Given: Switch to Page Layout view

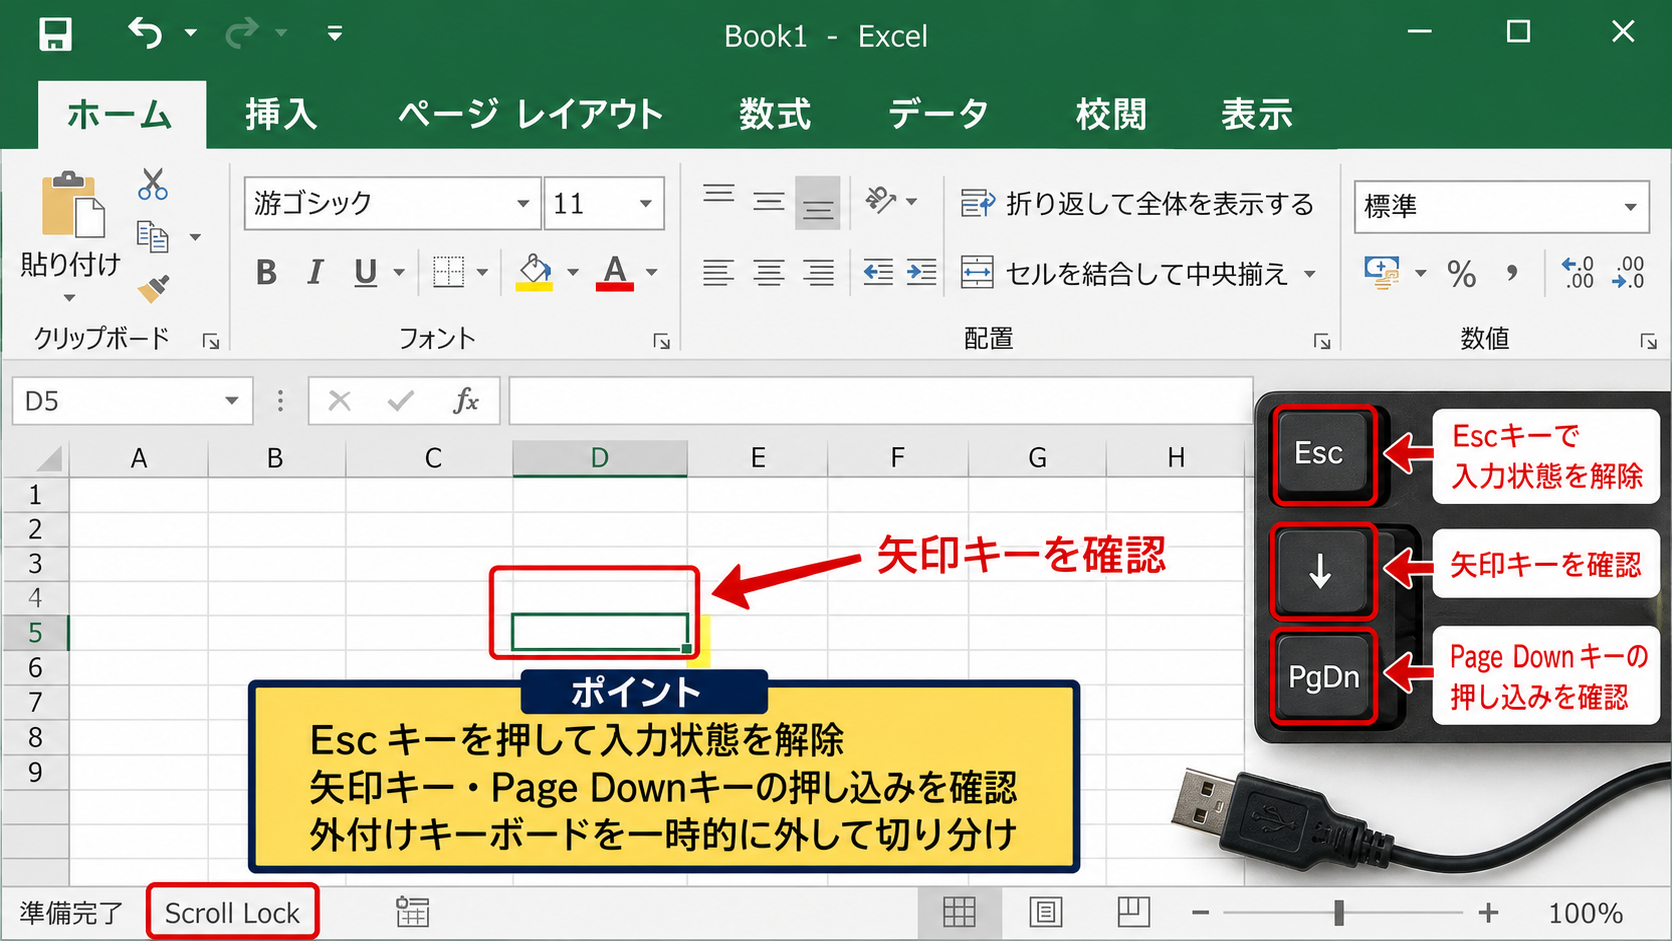Looking at the screenshot, I should point(1046,912).
